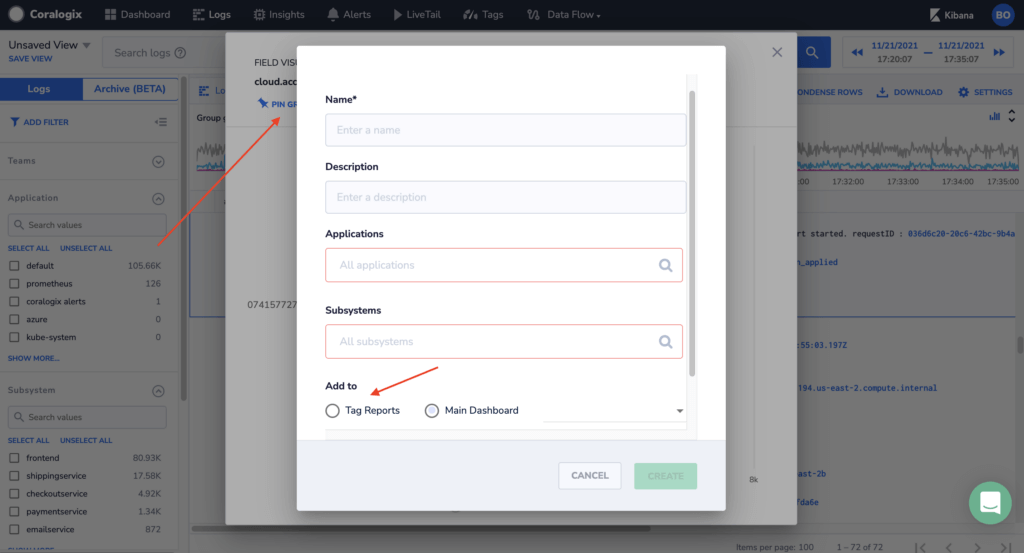Open the Dashboard grid icon

[x=110, y=14]
